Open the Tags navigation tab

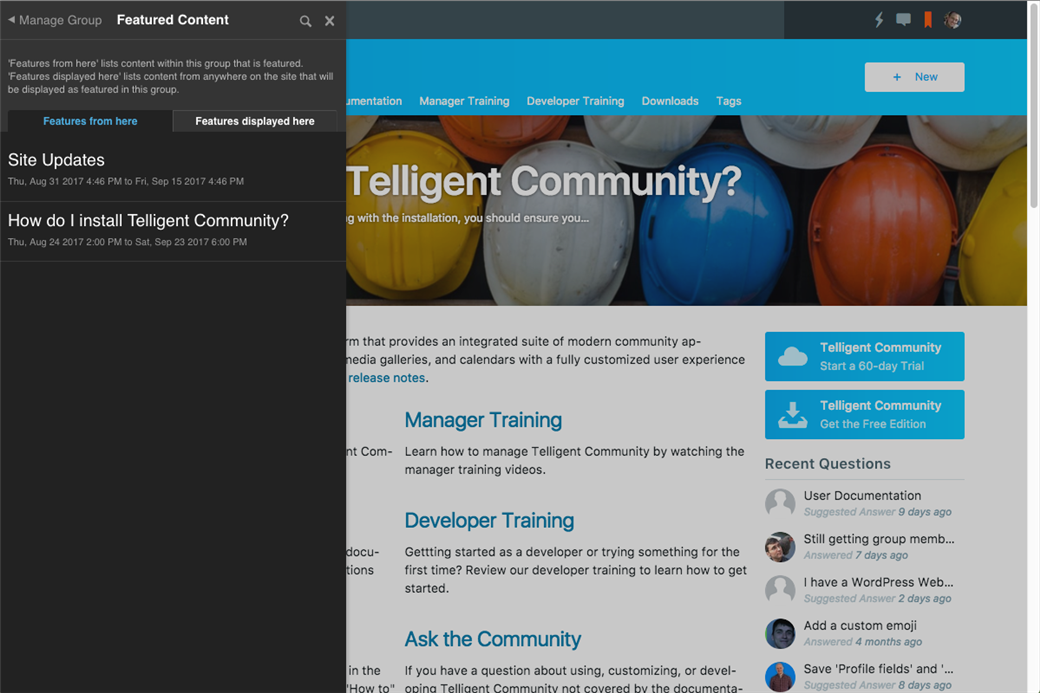728,101
